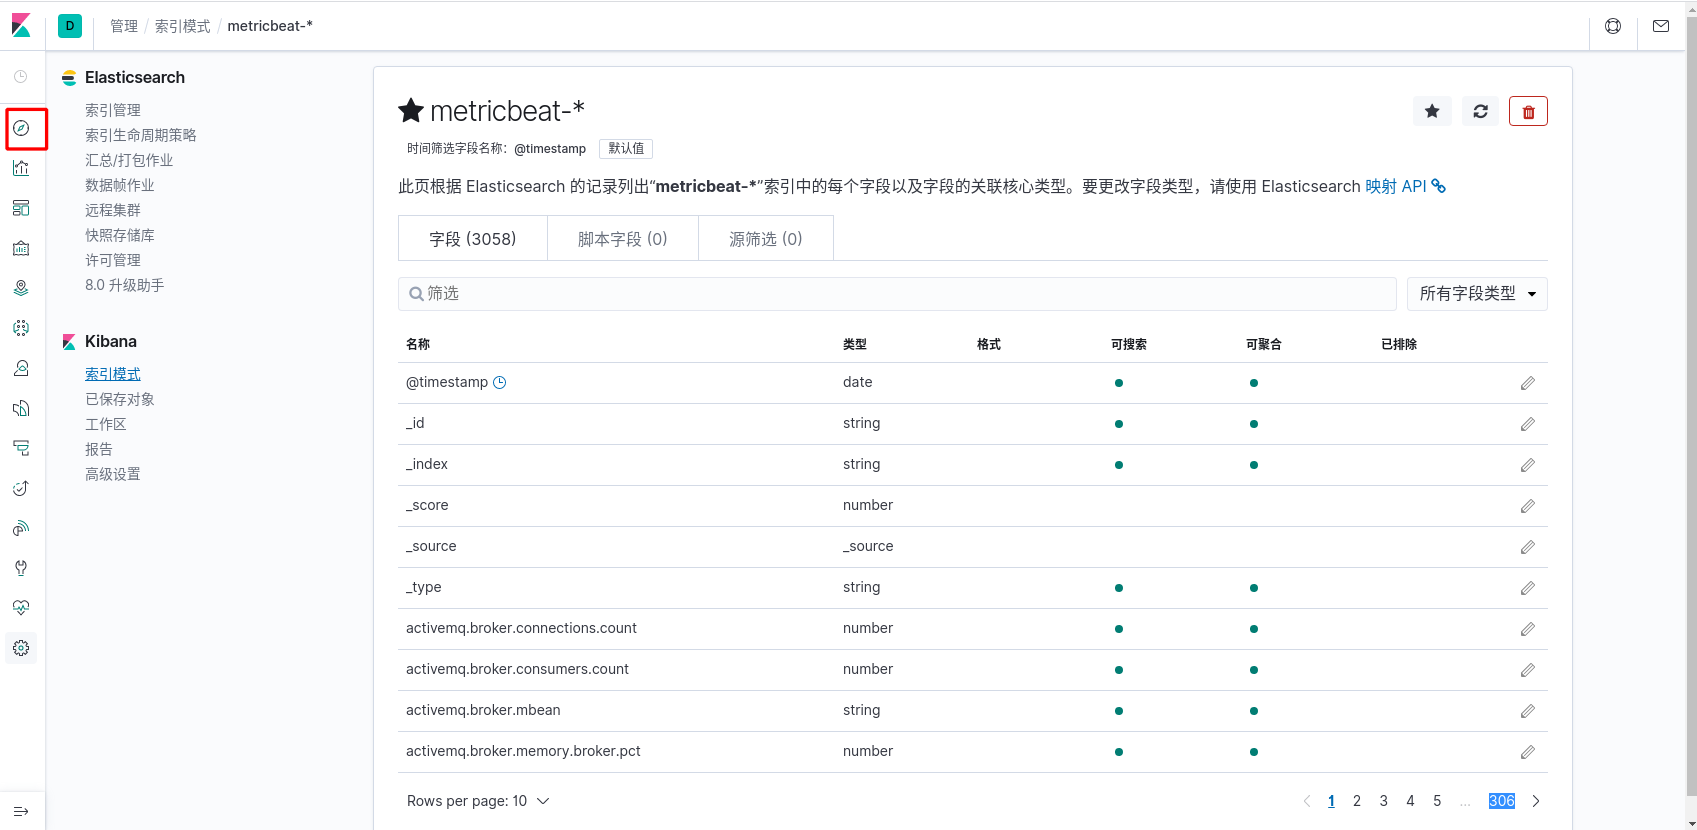
Task: Edit the @timestamp field pencil
Action: [1528, 383]
